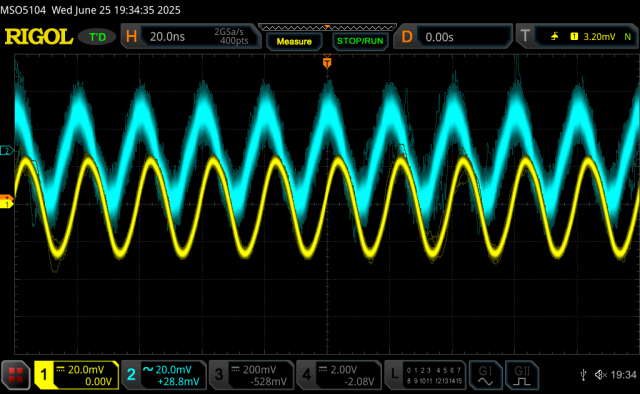Open the Measure menu
The width and height of the screenshot is (640, 394).
pos(294,41)
